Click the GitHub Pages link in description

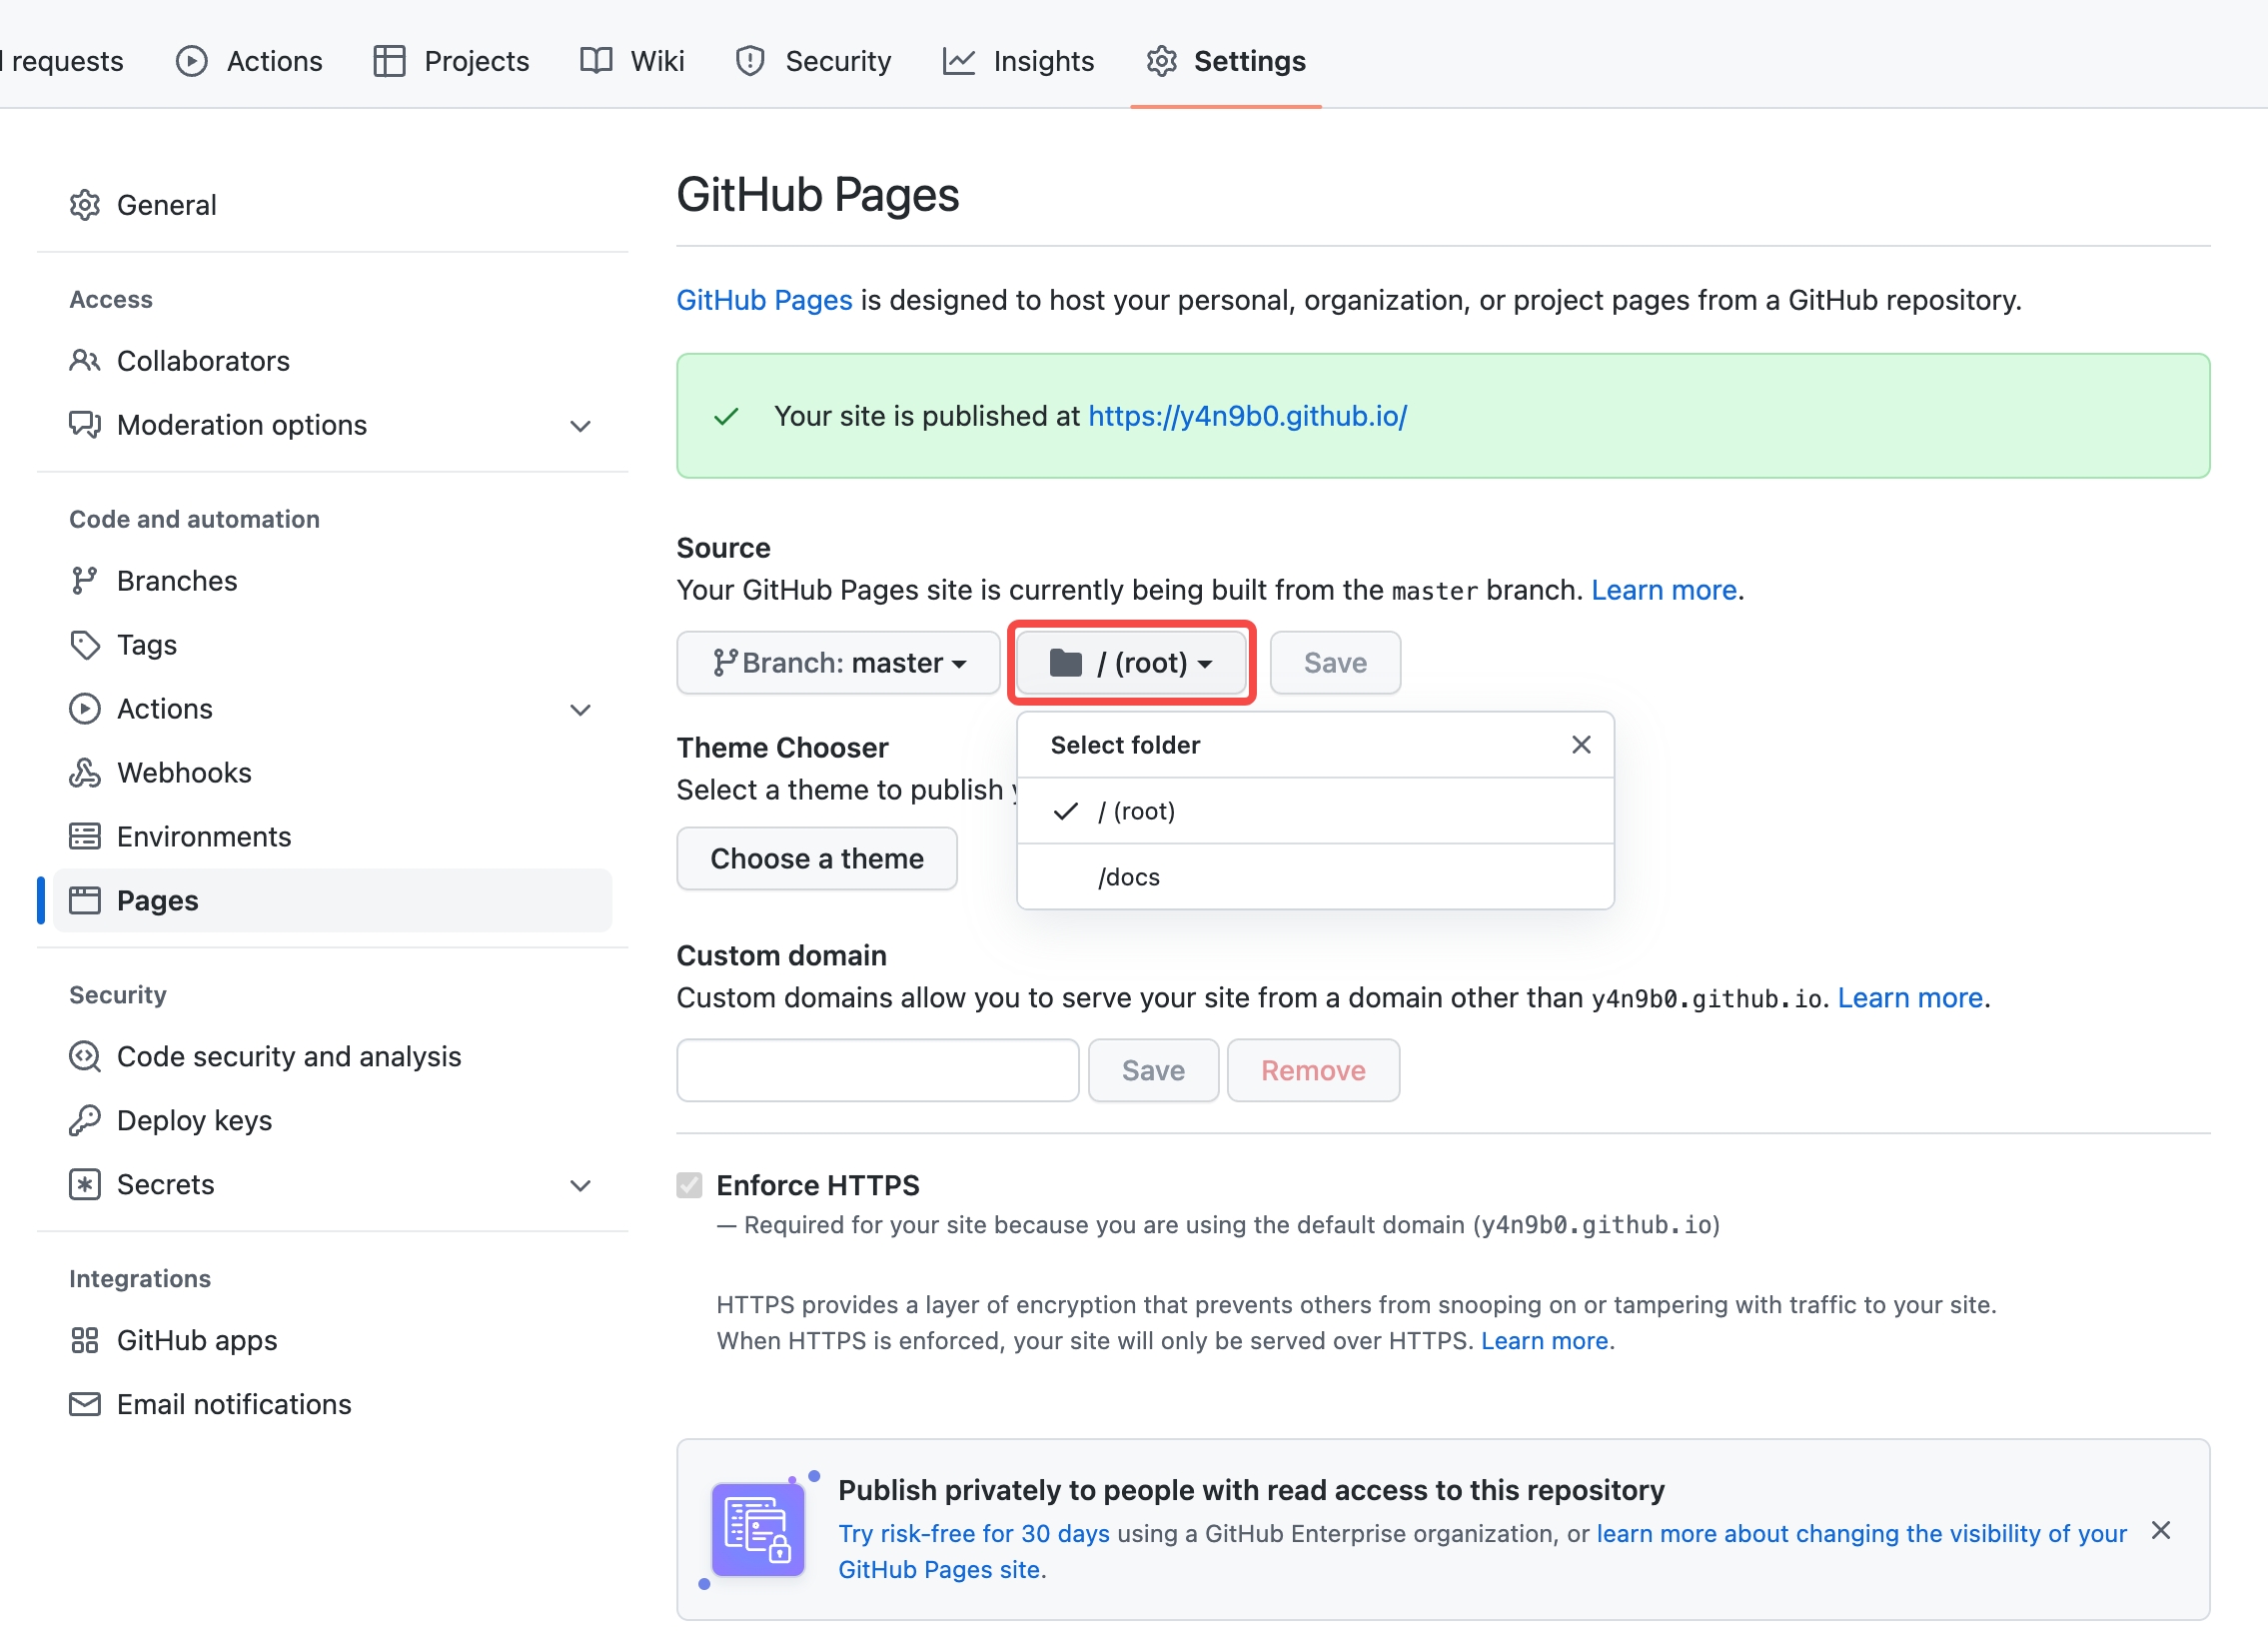click(x=764, y=300)
